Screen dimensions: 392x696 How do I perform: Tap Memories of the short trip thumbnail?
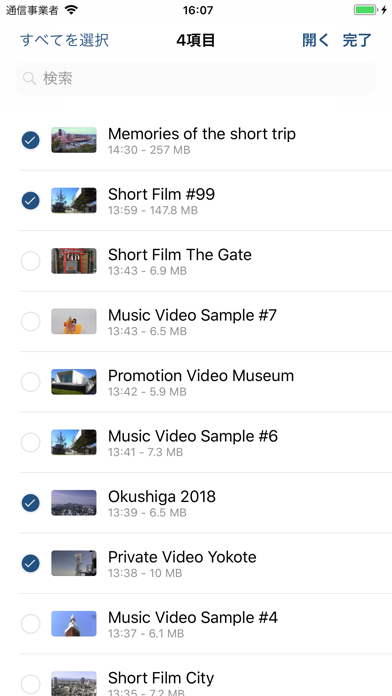tap(74, 140)
